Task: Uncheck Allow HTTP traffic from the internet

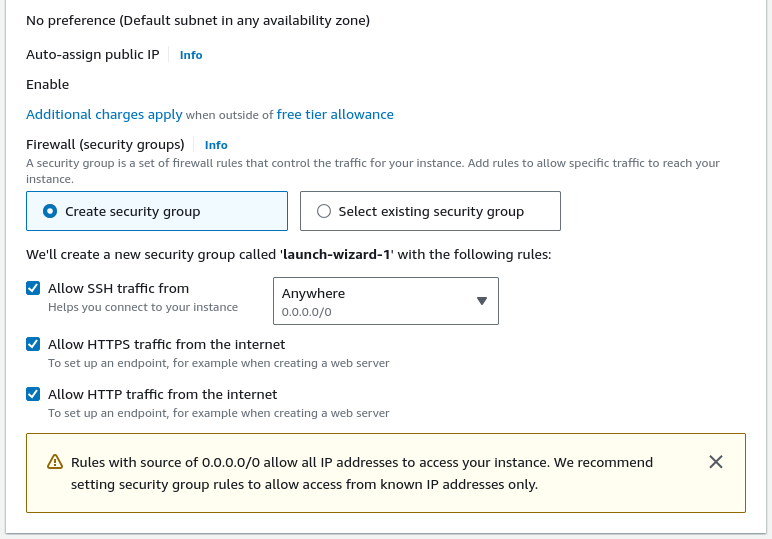Action: point(33,394)
